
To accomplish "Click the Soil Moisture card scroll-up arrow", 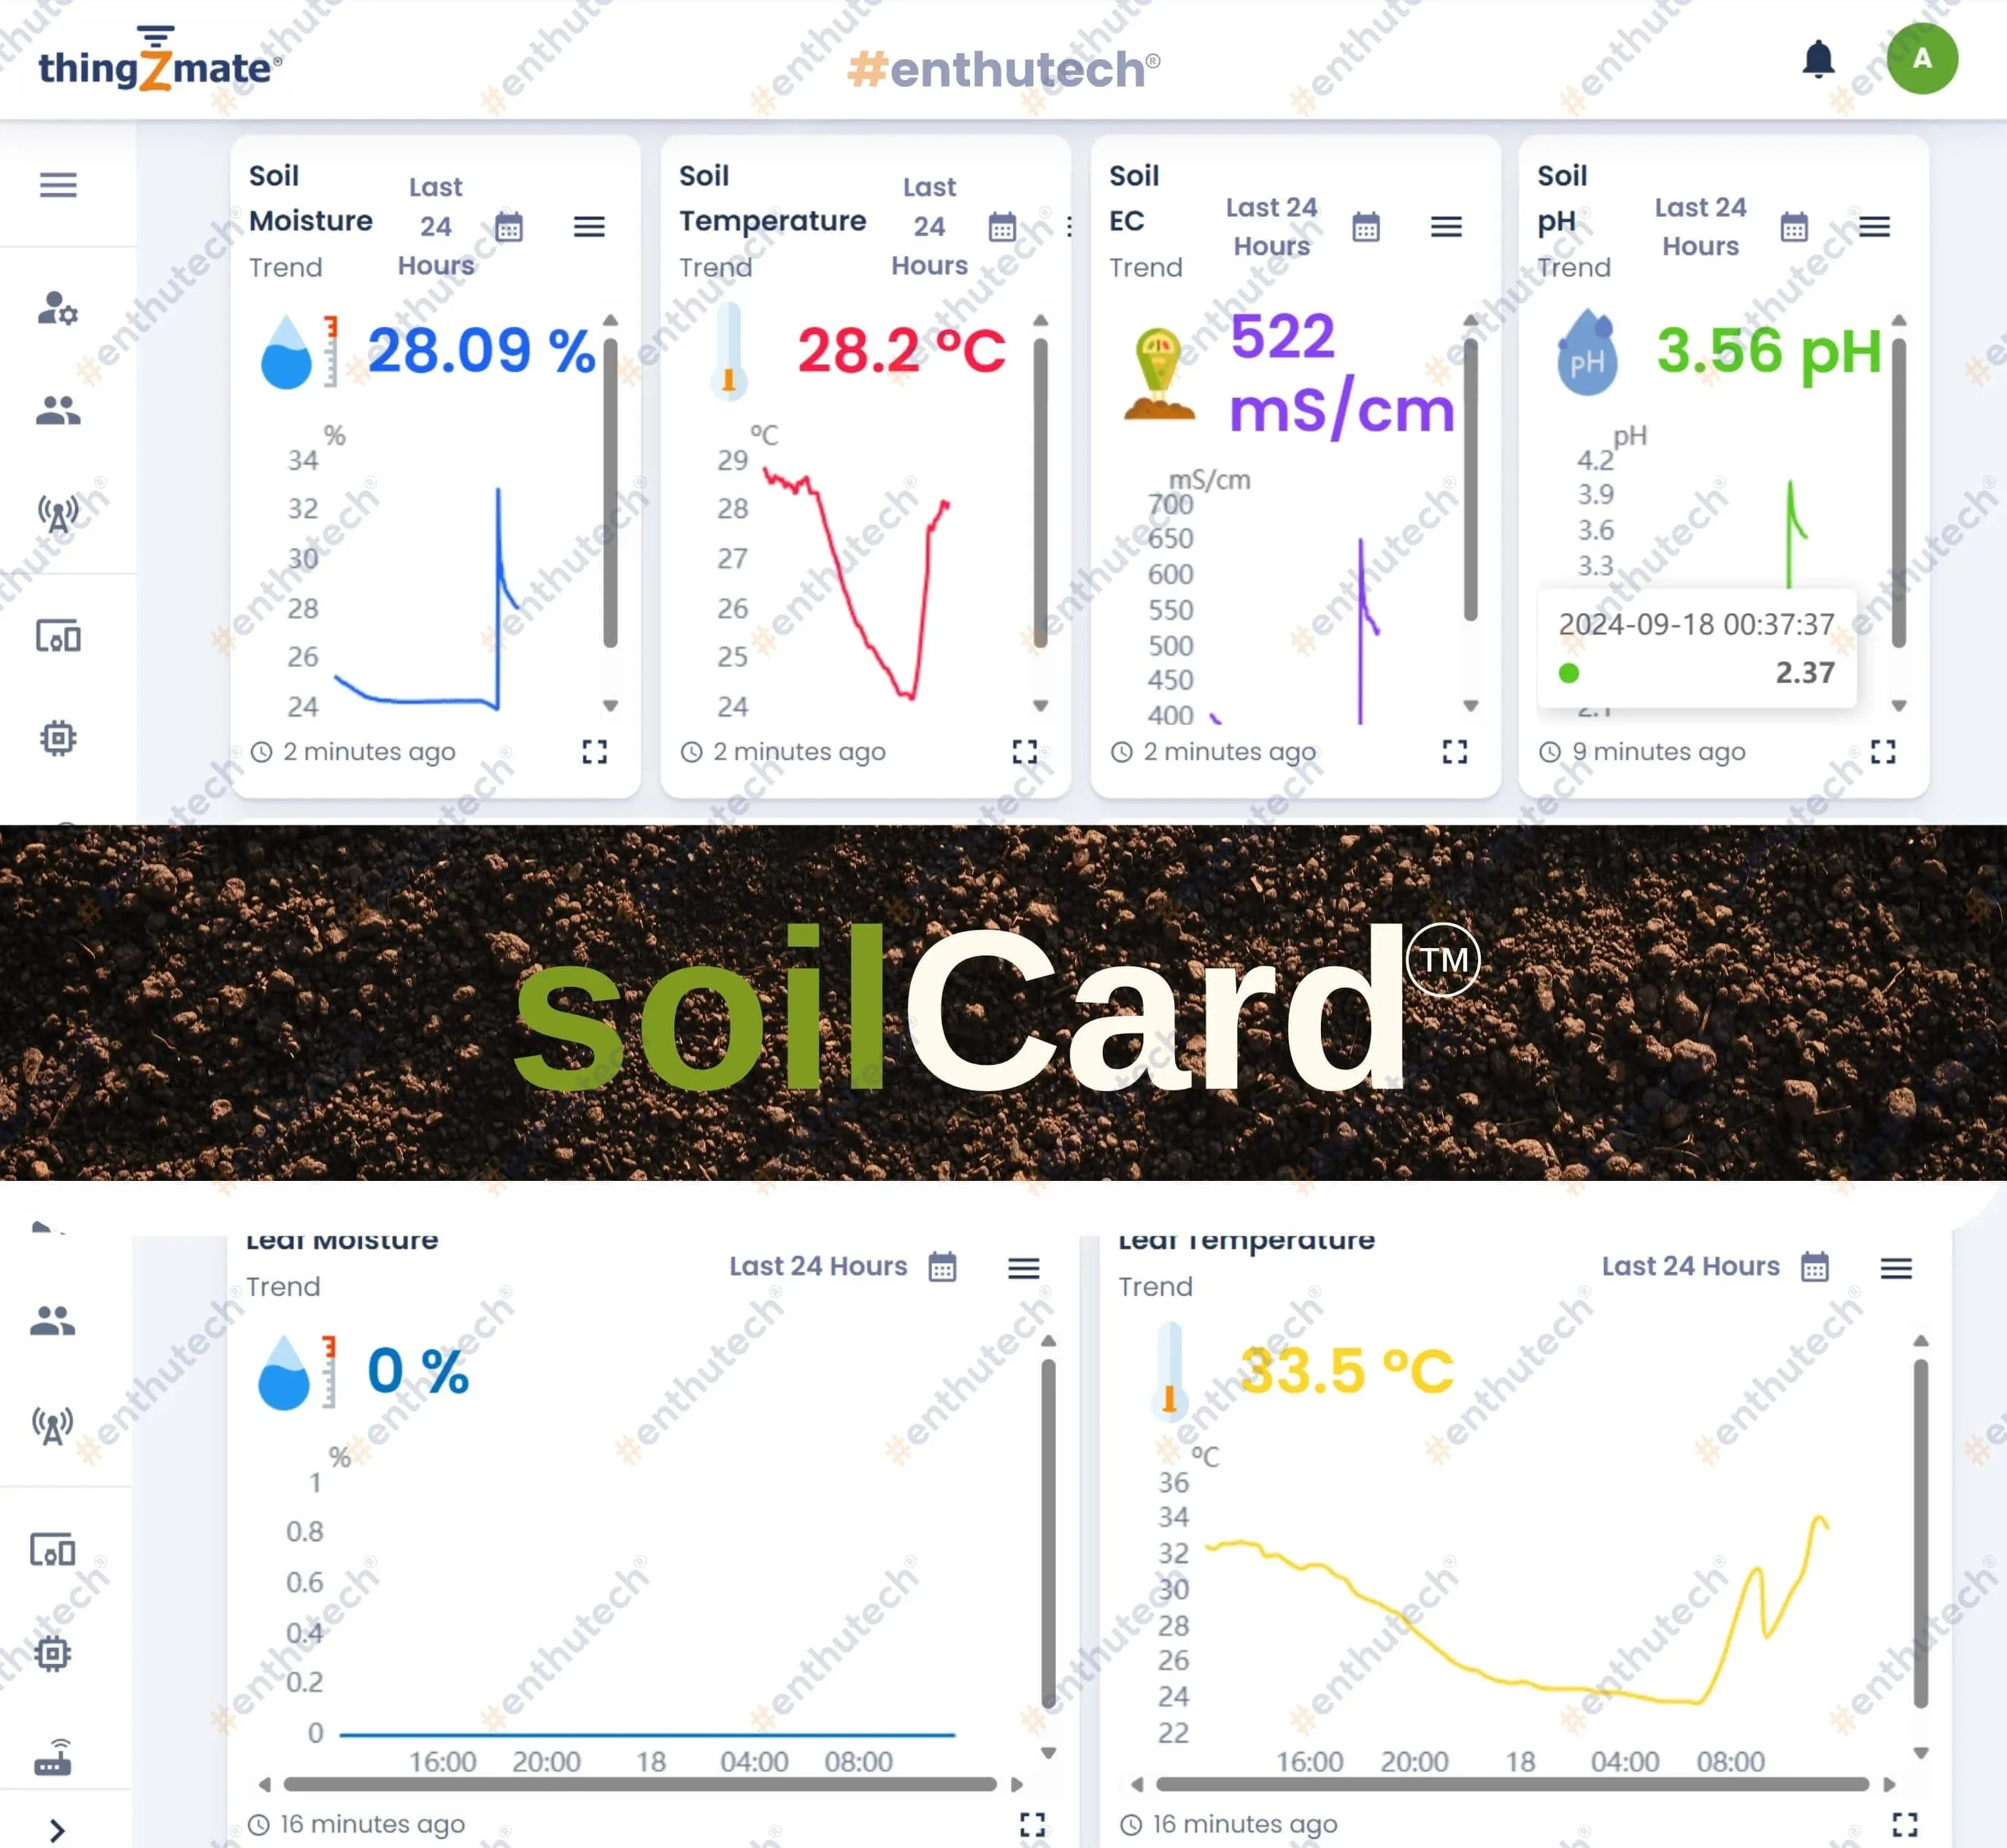I will 610,321.
